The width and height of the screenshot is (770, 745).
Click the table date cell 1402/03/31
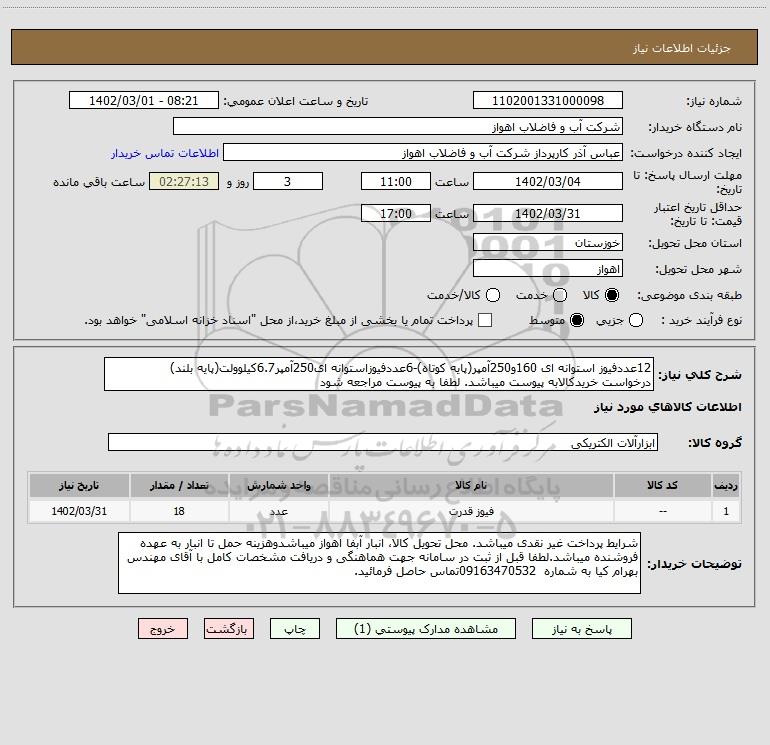(x=79, y=511)
